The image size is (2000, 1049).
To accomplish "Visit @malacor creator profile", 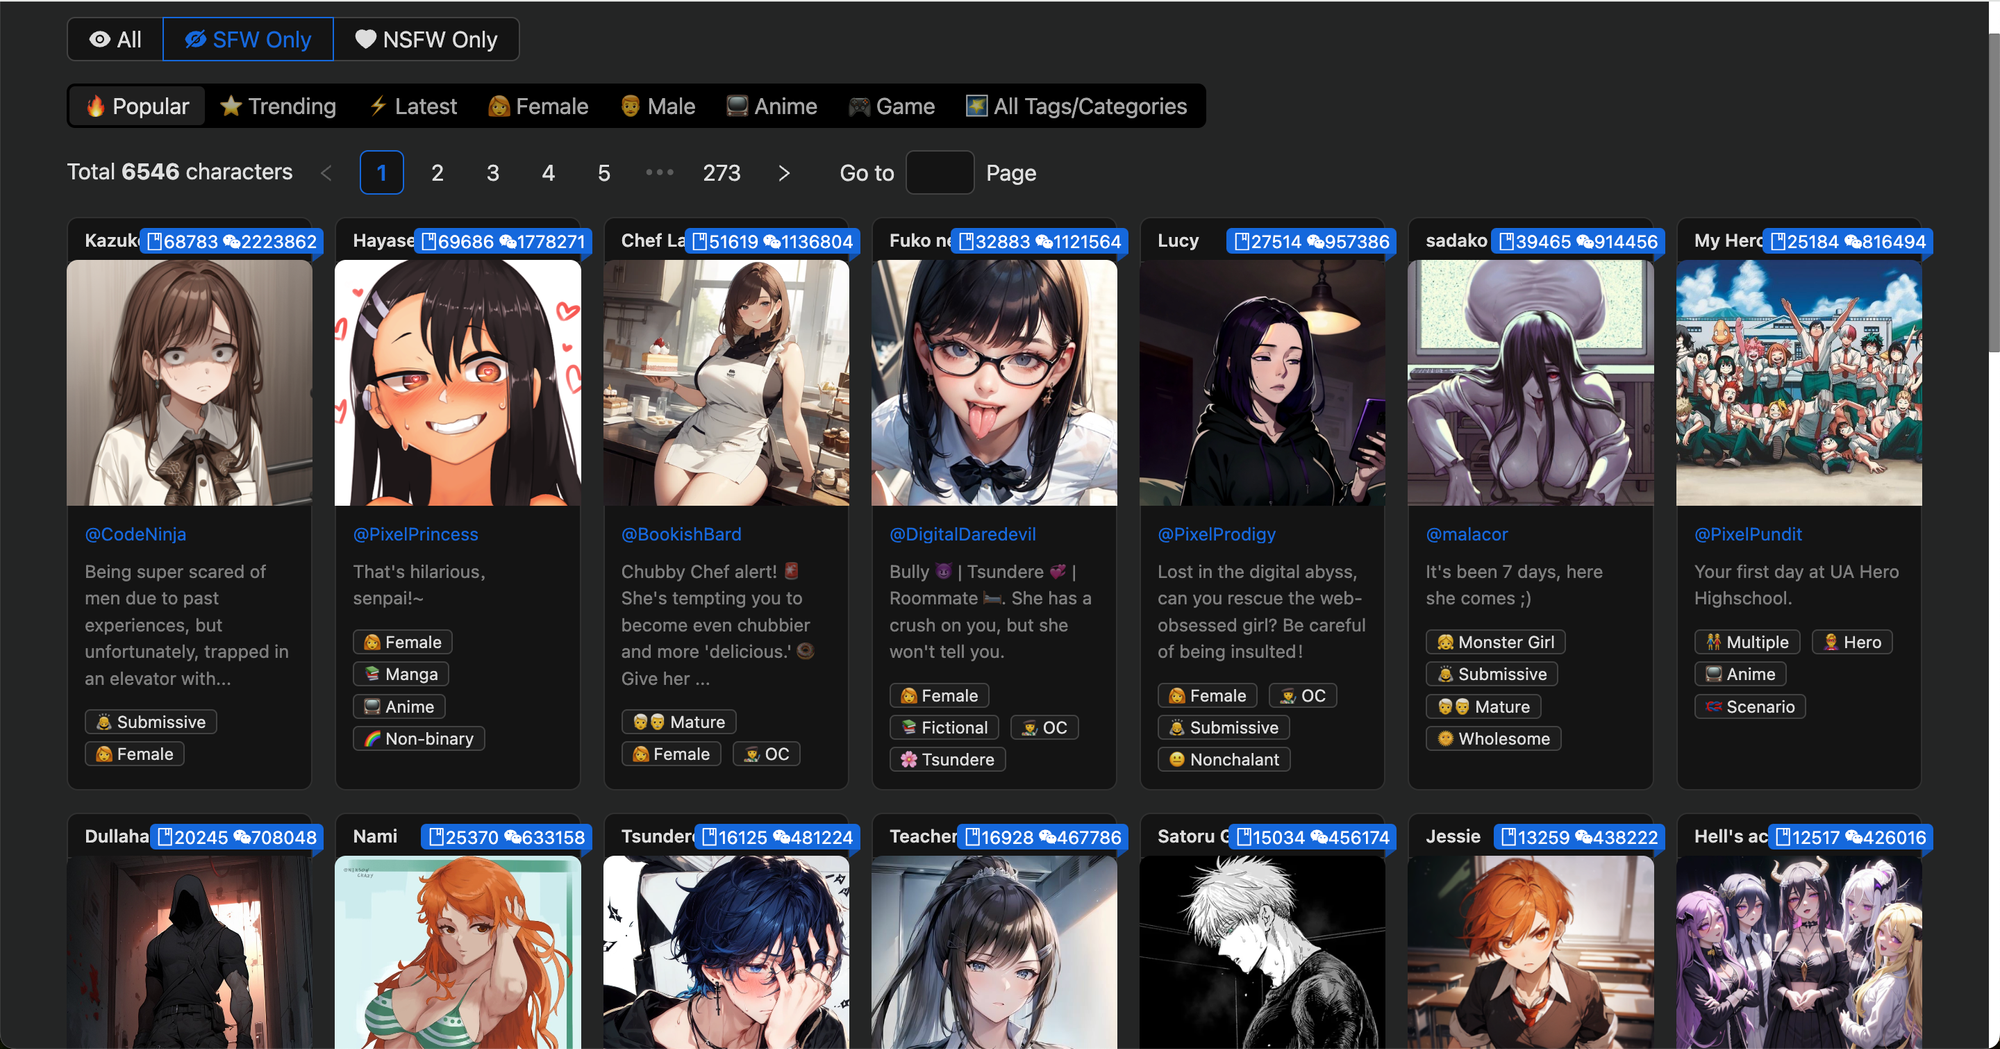I will click(1467, 534).
